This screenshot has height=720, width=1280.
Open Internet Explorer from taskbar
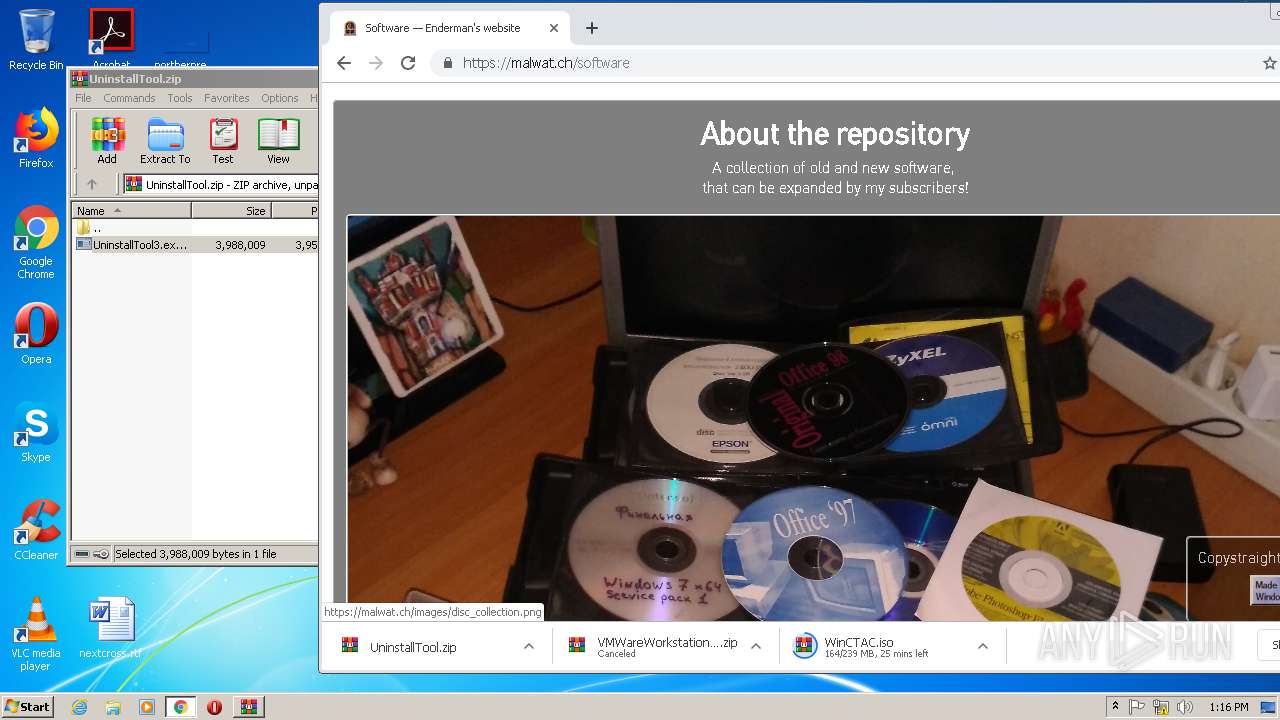tap(79, 707)
